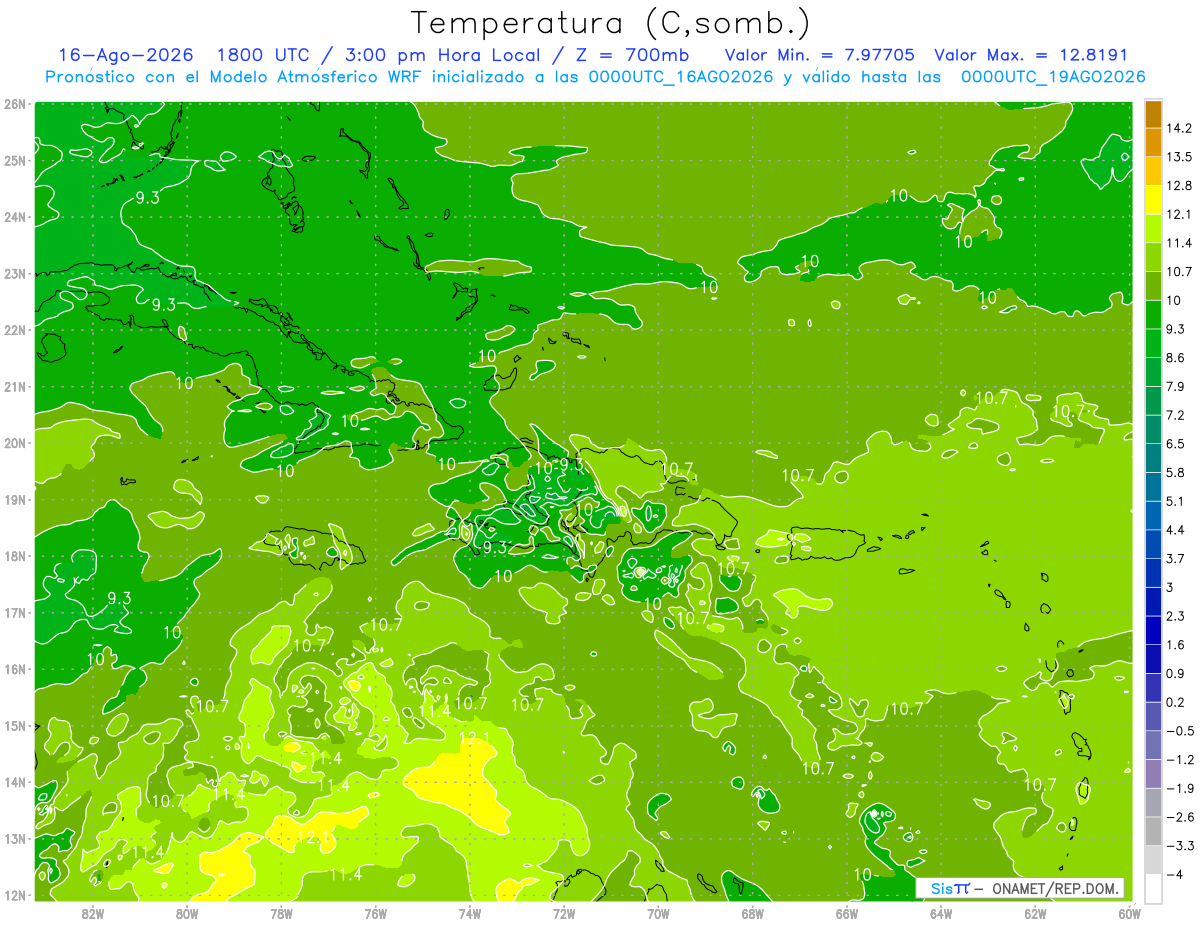
Task: Click the dark blue swatch between 1.6 and 2.3
Action: click(x=1154, y=630)
